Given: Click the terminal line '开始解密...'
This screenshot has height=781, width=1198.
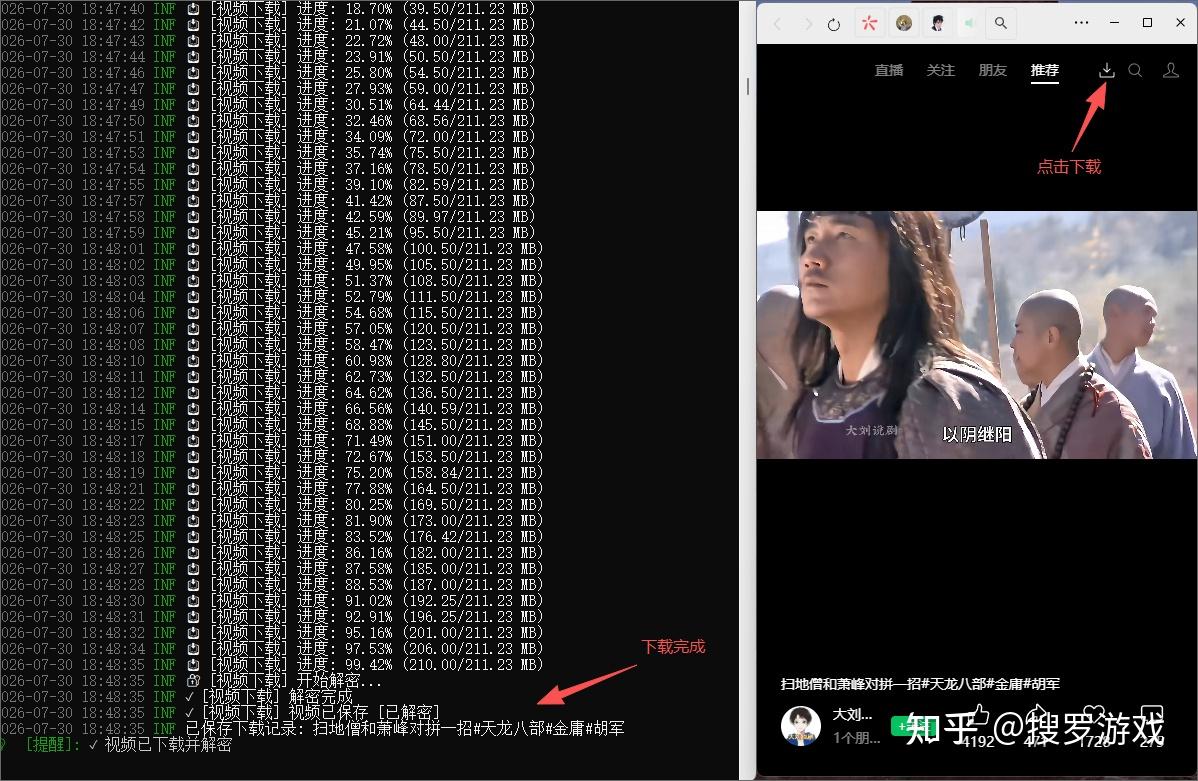Looking at the screenshot, I should coord(191,680).
